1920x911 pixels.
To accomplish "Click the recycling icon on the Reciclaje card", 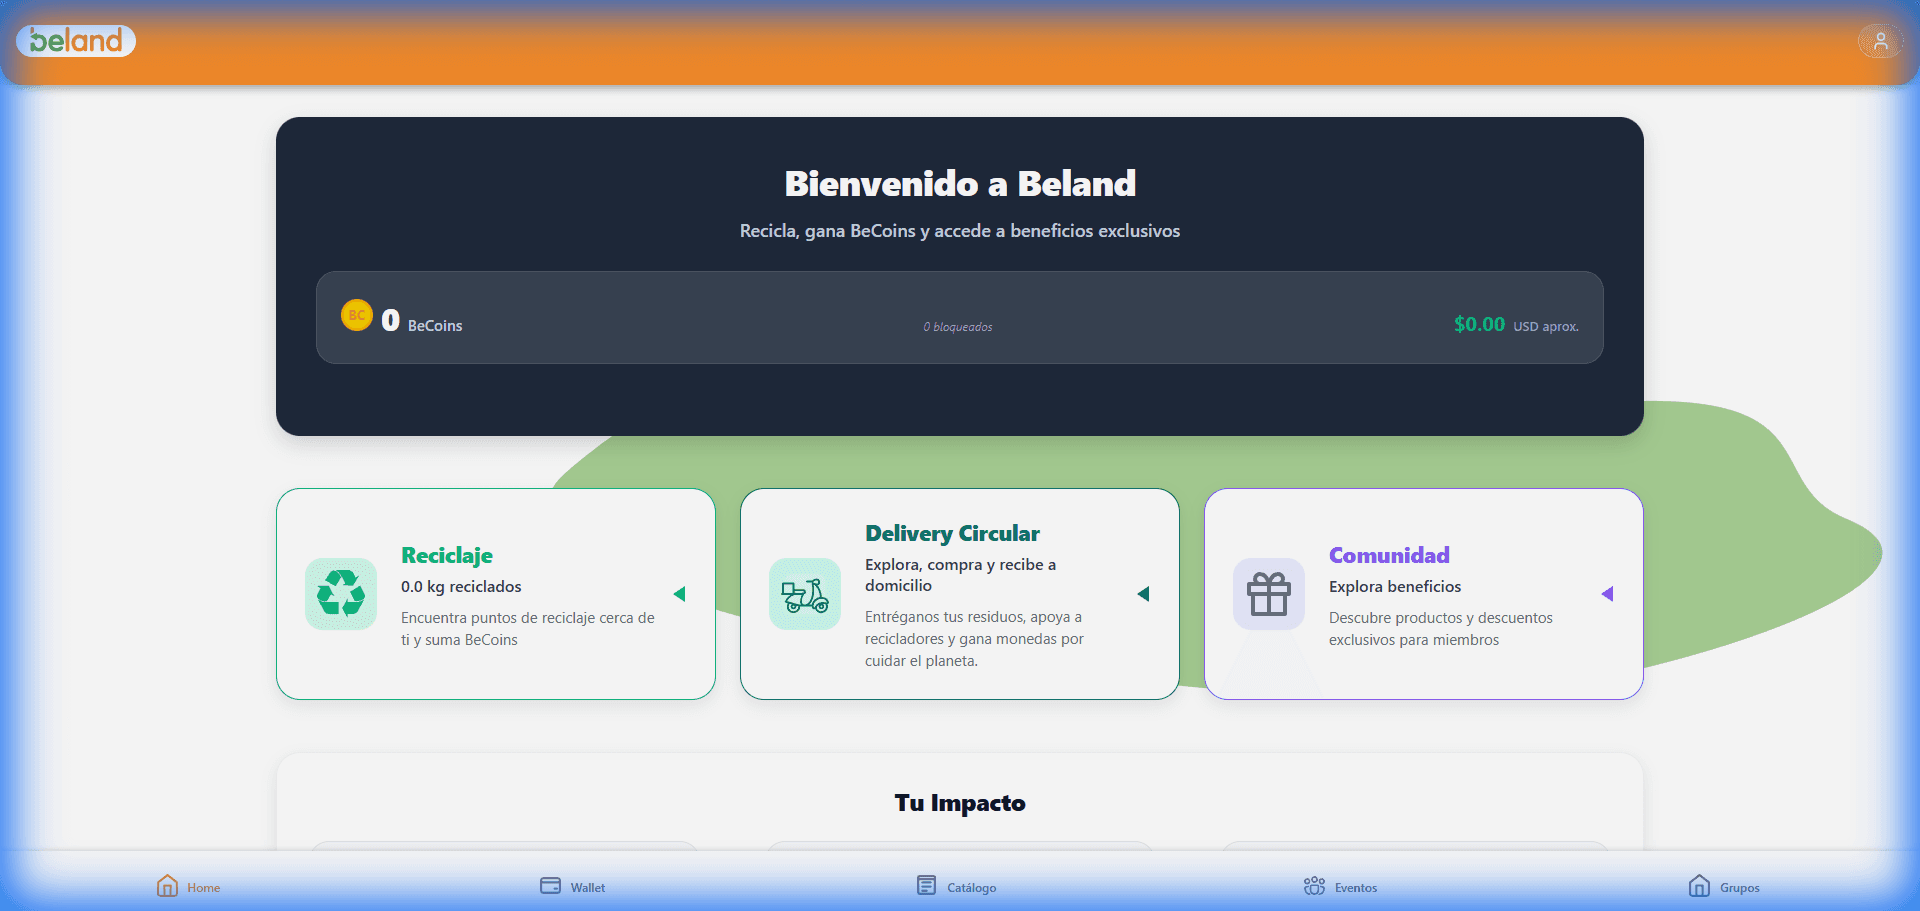I will (341, 594).
